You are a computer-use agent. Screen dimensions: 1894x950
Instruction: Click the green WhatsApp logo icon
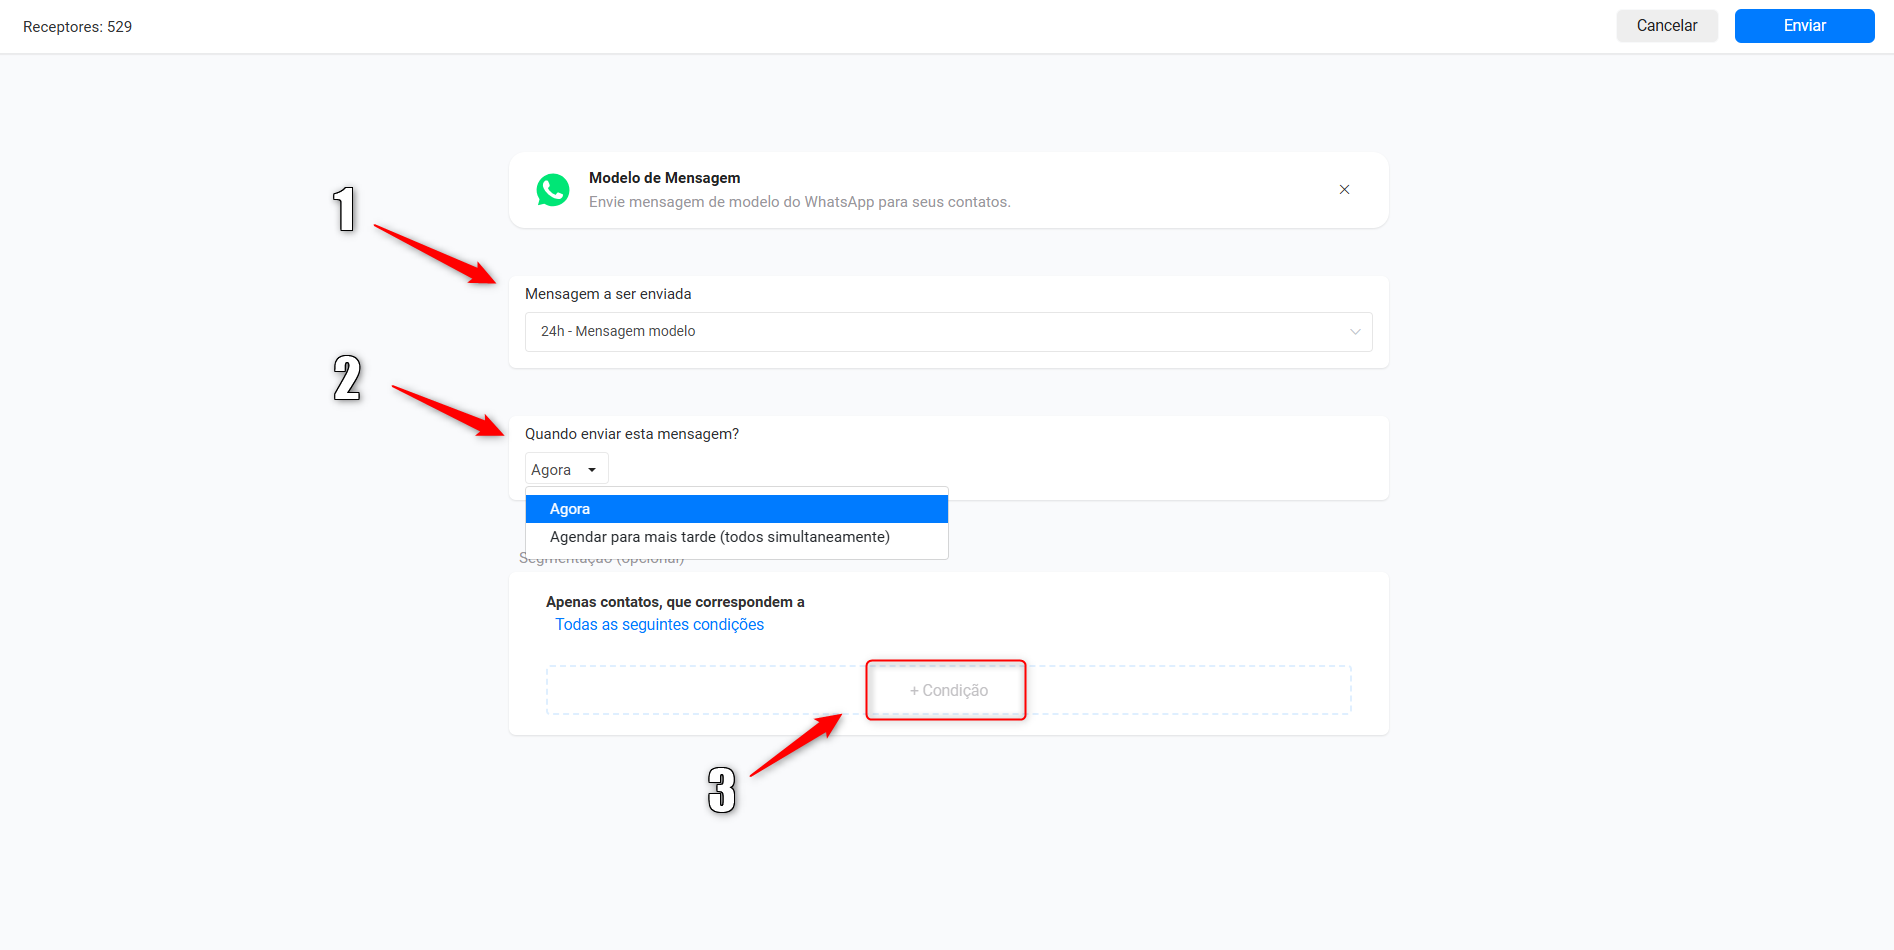[553, 190]
